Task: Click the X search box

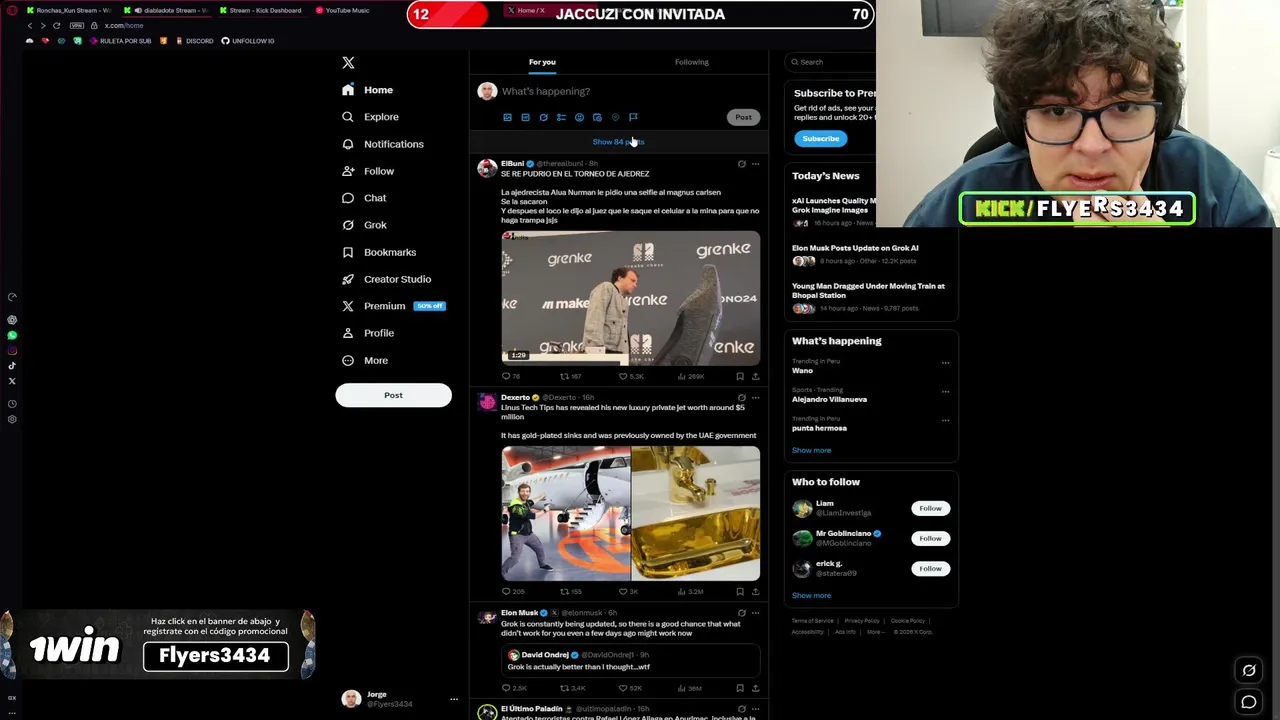Action: click(832, 62)
